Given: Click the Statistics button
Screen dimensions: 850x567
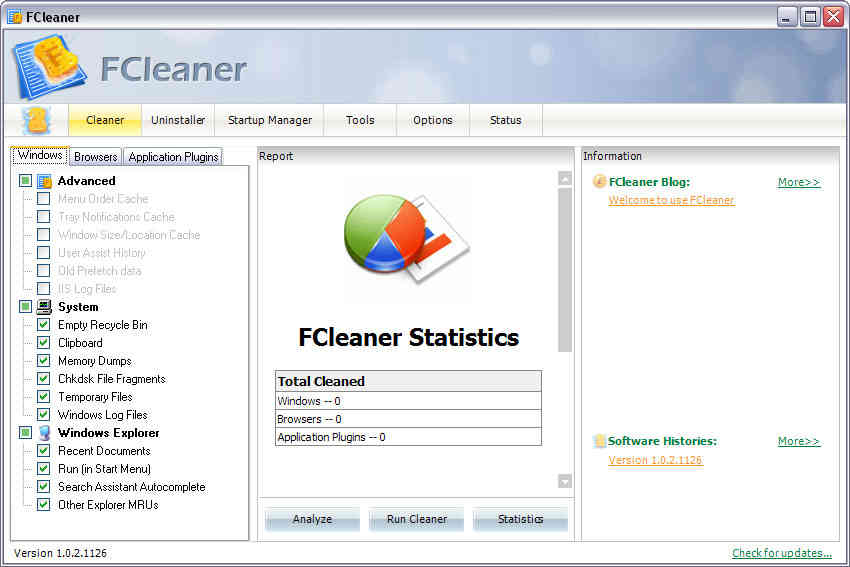Looking at the screenshot, I should (520, 519).
